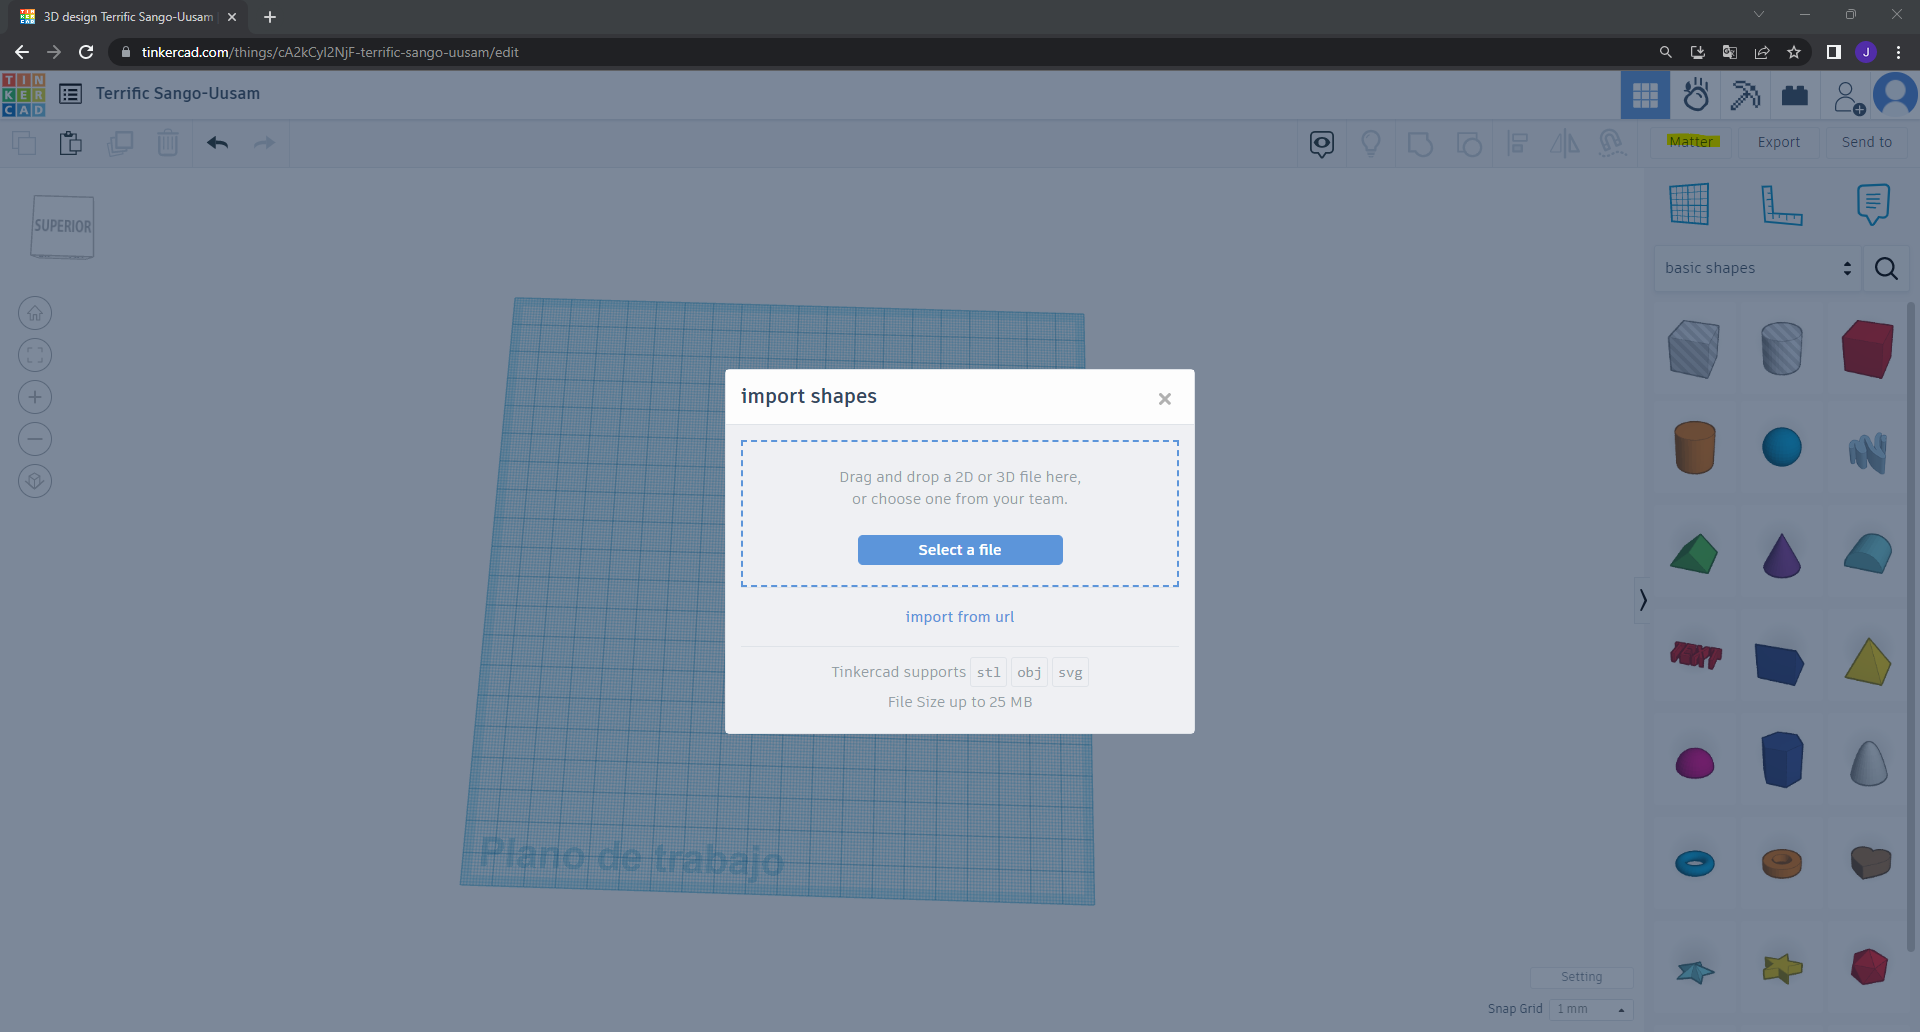The width and height of the screenshot is (1920, 1032).
Task: Click the Send to button
Action: 1867,142
